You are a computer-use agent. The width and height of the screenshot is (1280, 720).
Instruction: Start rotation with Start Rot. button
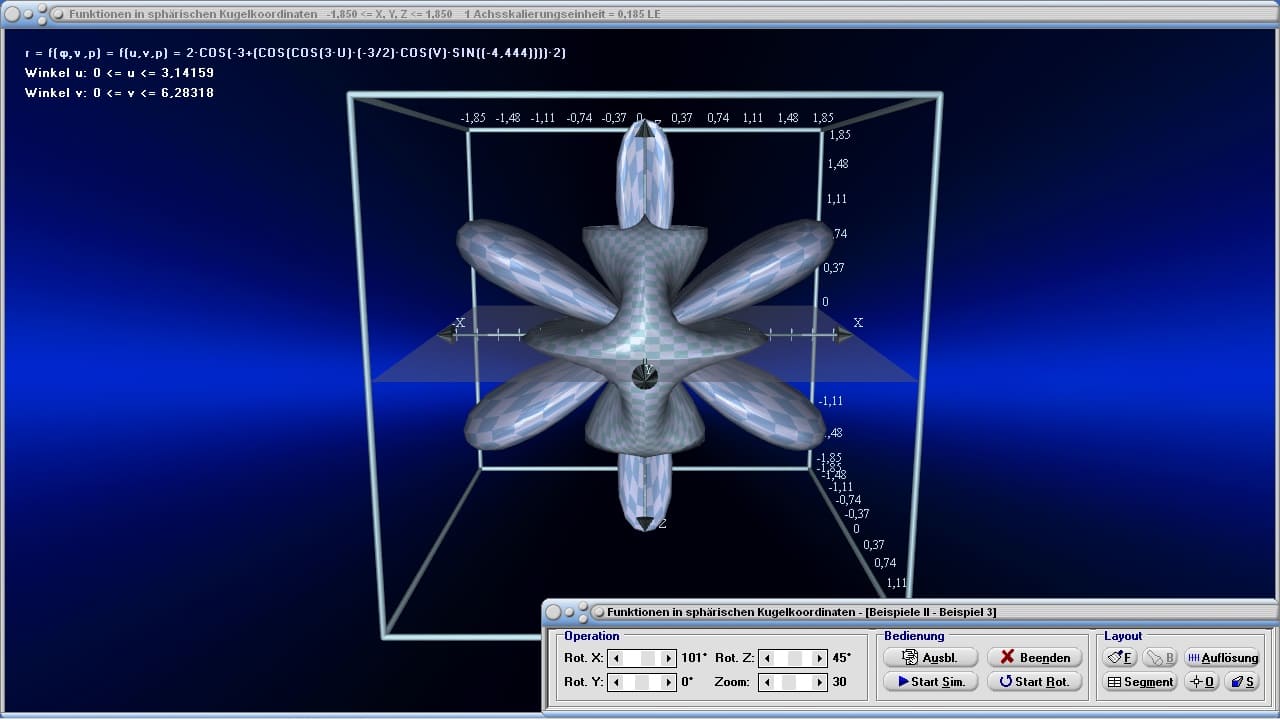1034,681
